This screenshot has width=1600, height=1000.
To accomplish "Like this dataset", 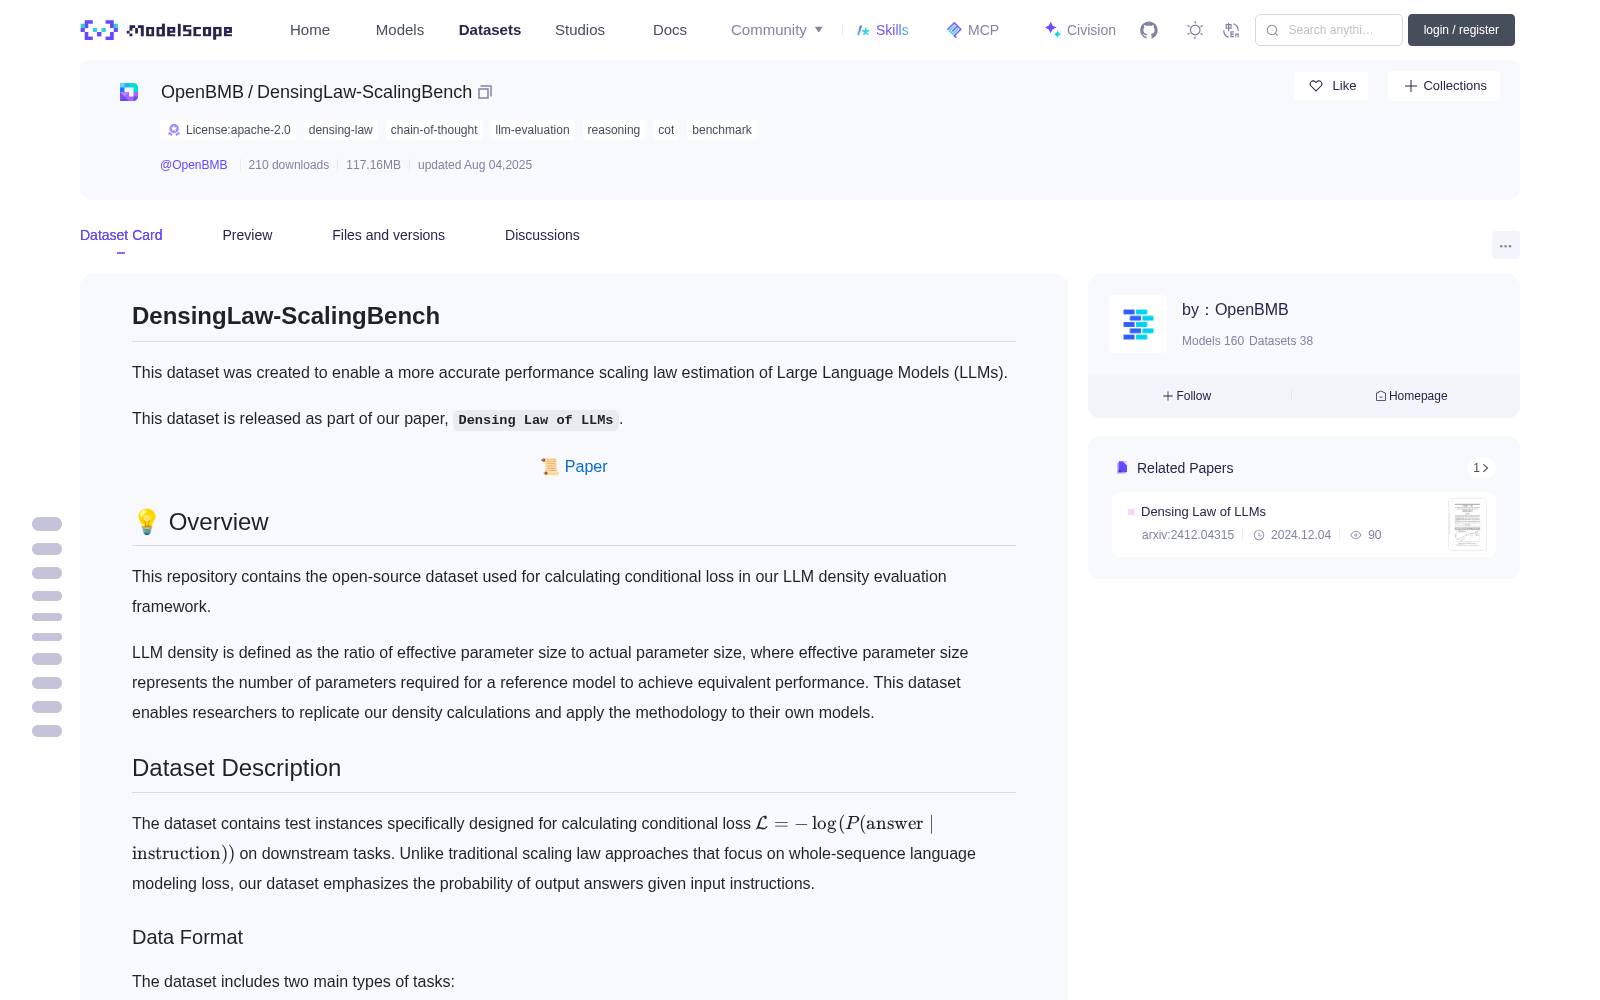I will 1332,86.
